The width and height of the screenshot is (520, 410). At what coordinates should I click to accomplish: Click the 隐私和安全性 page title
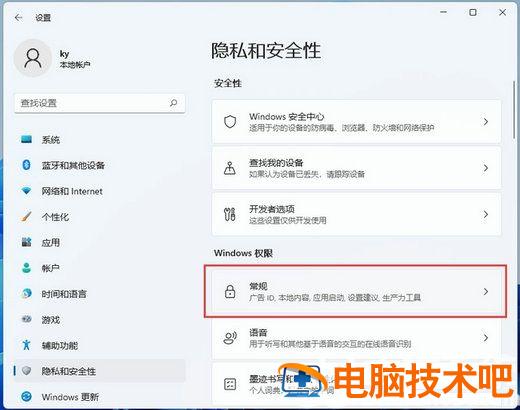[266, 51]
